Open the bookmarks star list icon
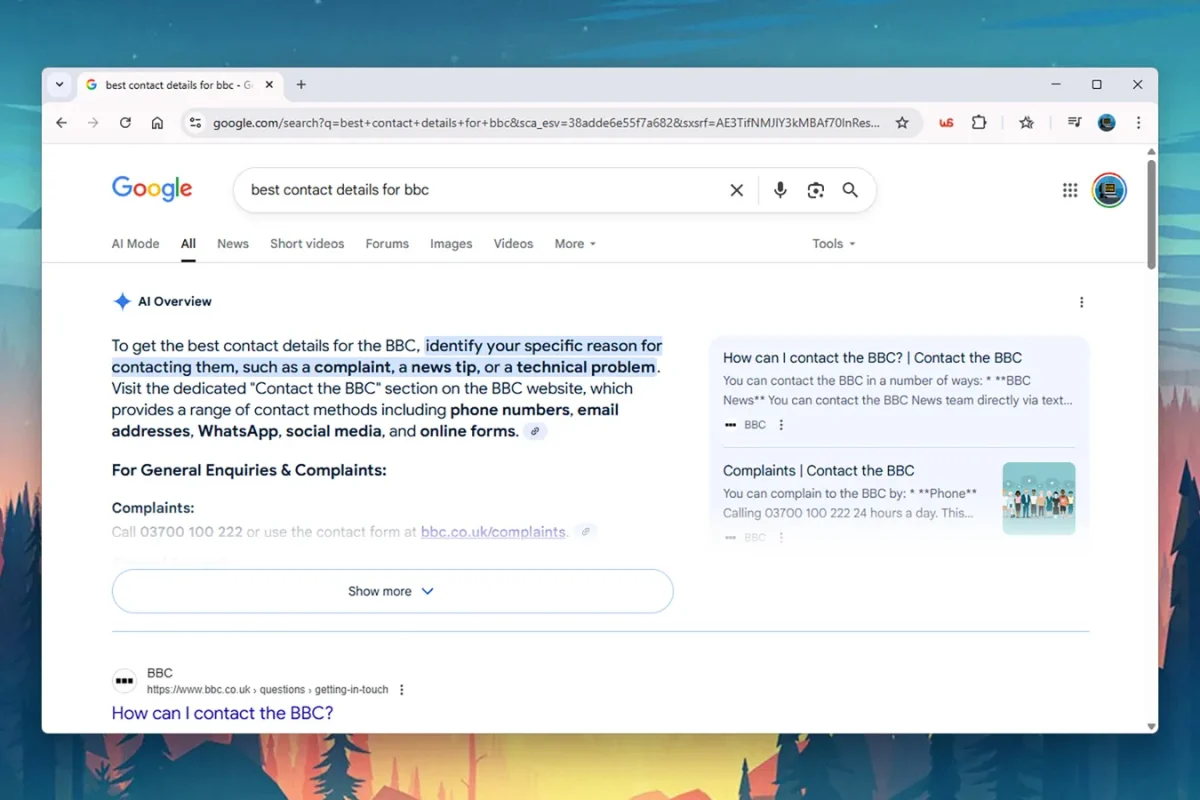1200x800 pixels. (1027, 123)
